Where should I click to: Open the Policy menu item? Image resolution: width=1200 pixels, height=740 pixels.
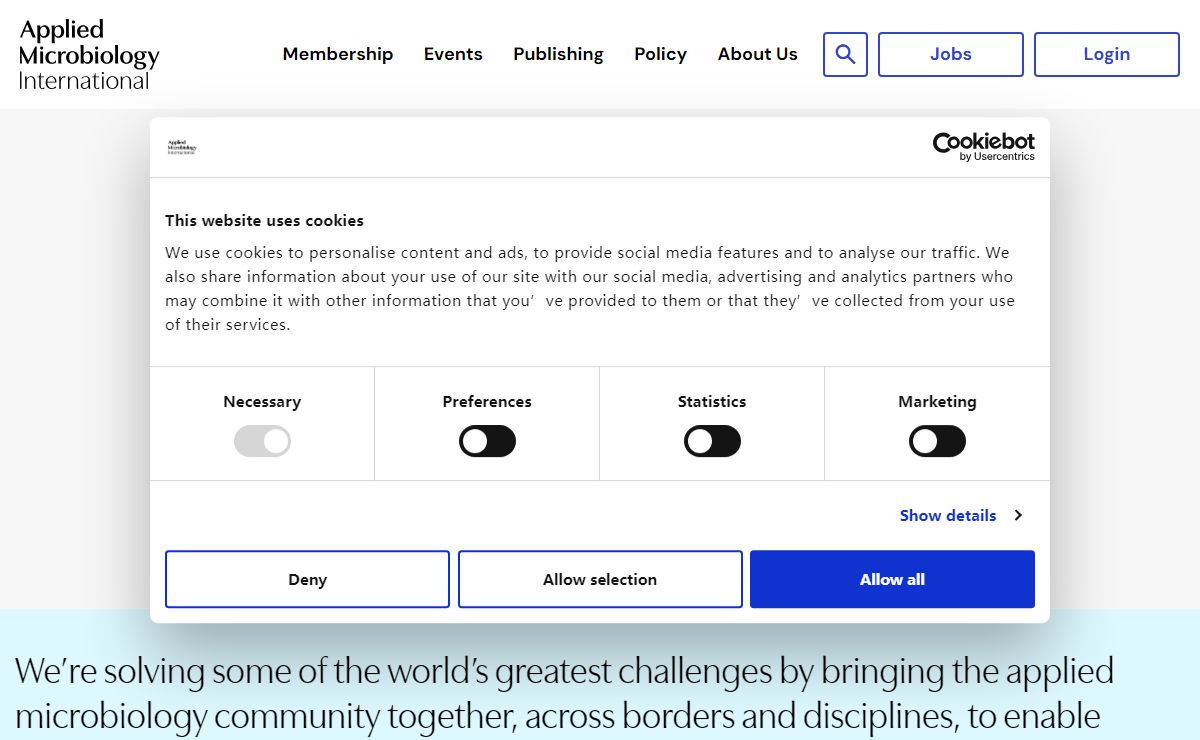[660, 54]
